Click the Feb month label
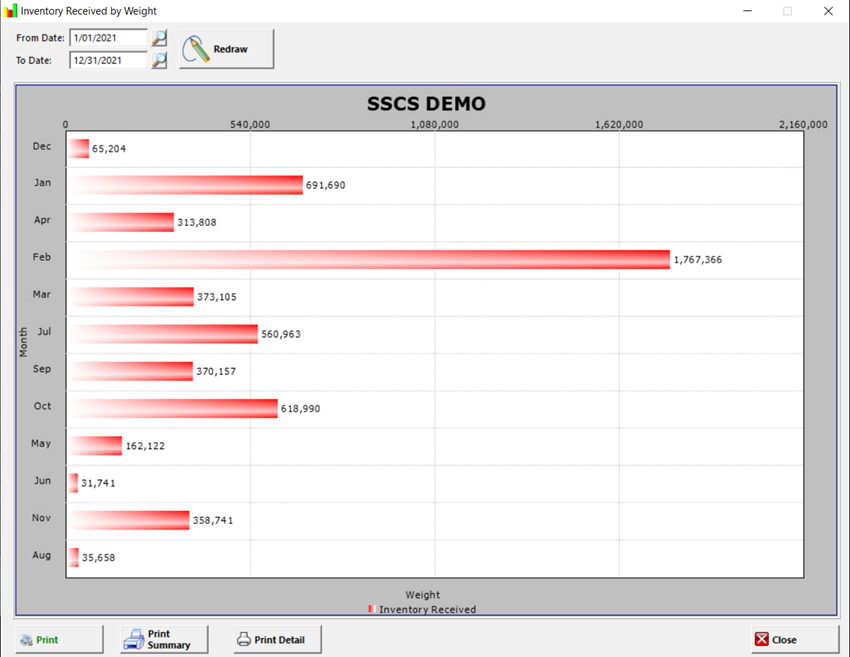 tap(42, 257)
